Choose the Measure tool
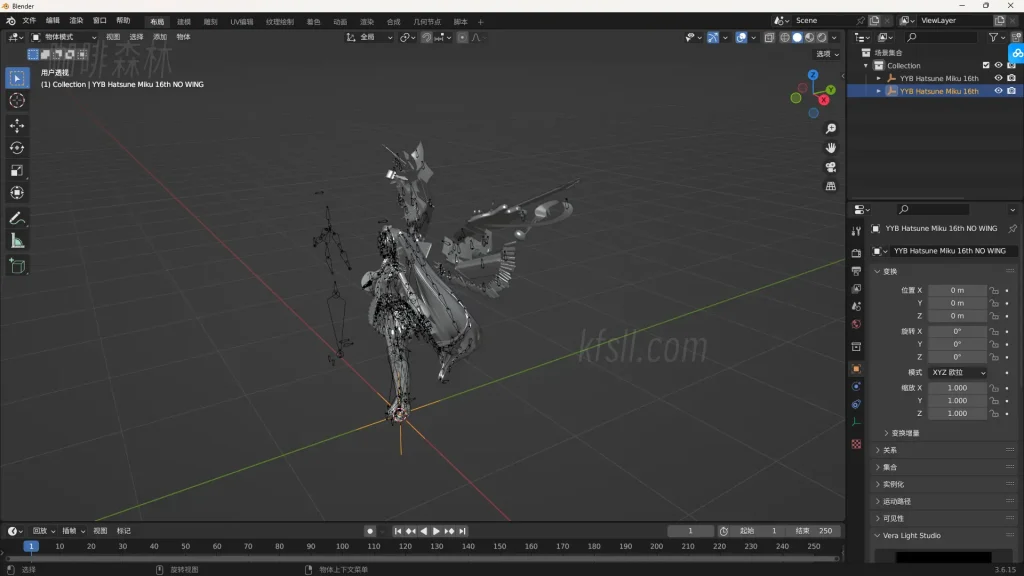1024x576 pixels. click(17, 241)
